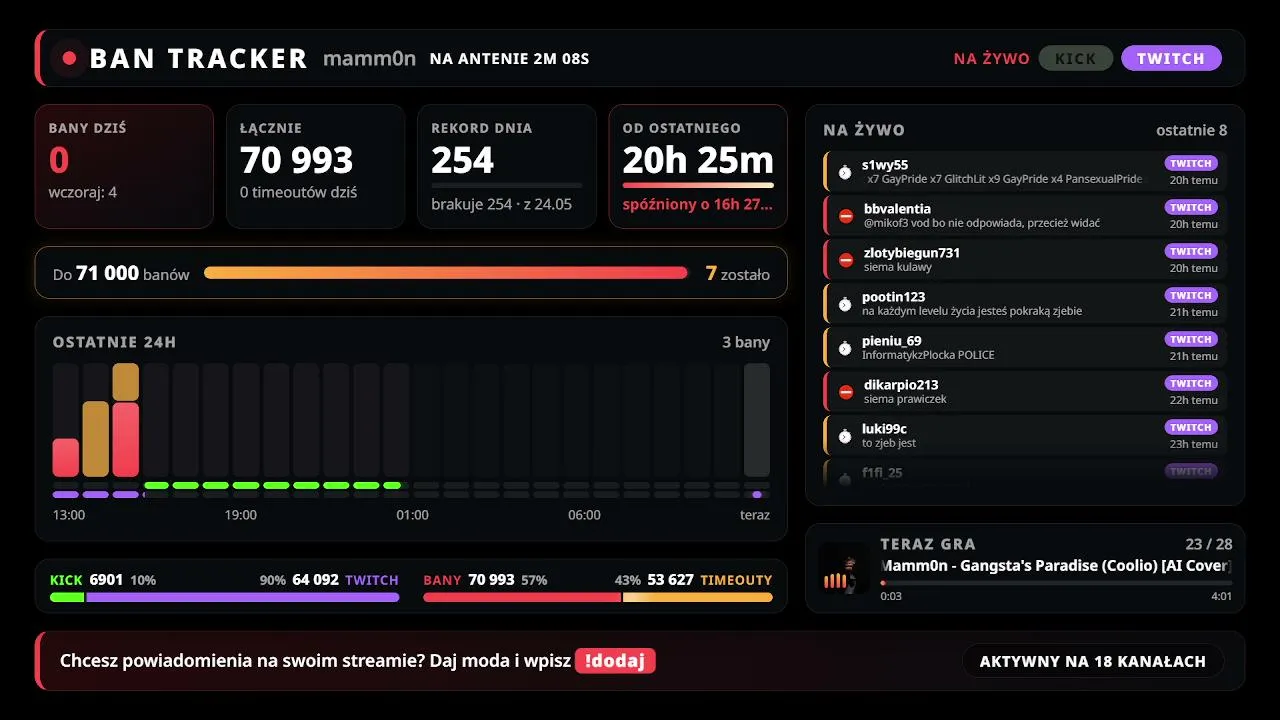Click username luki99c in live list
This screenshot has height=720, width=1280.
tap(884, 429)
